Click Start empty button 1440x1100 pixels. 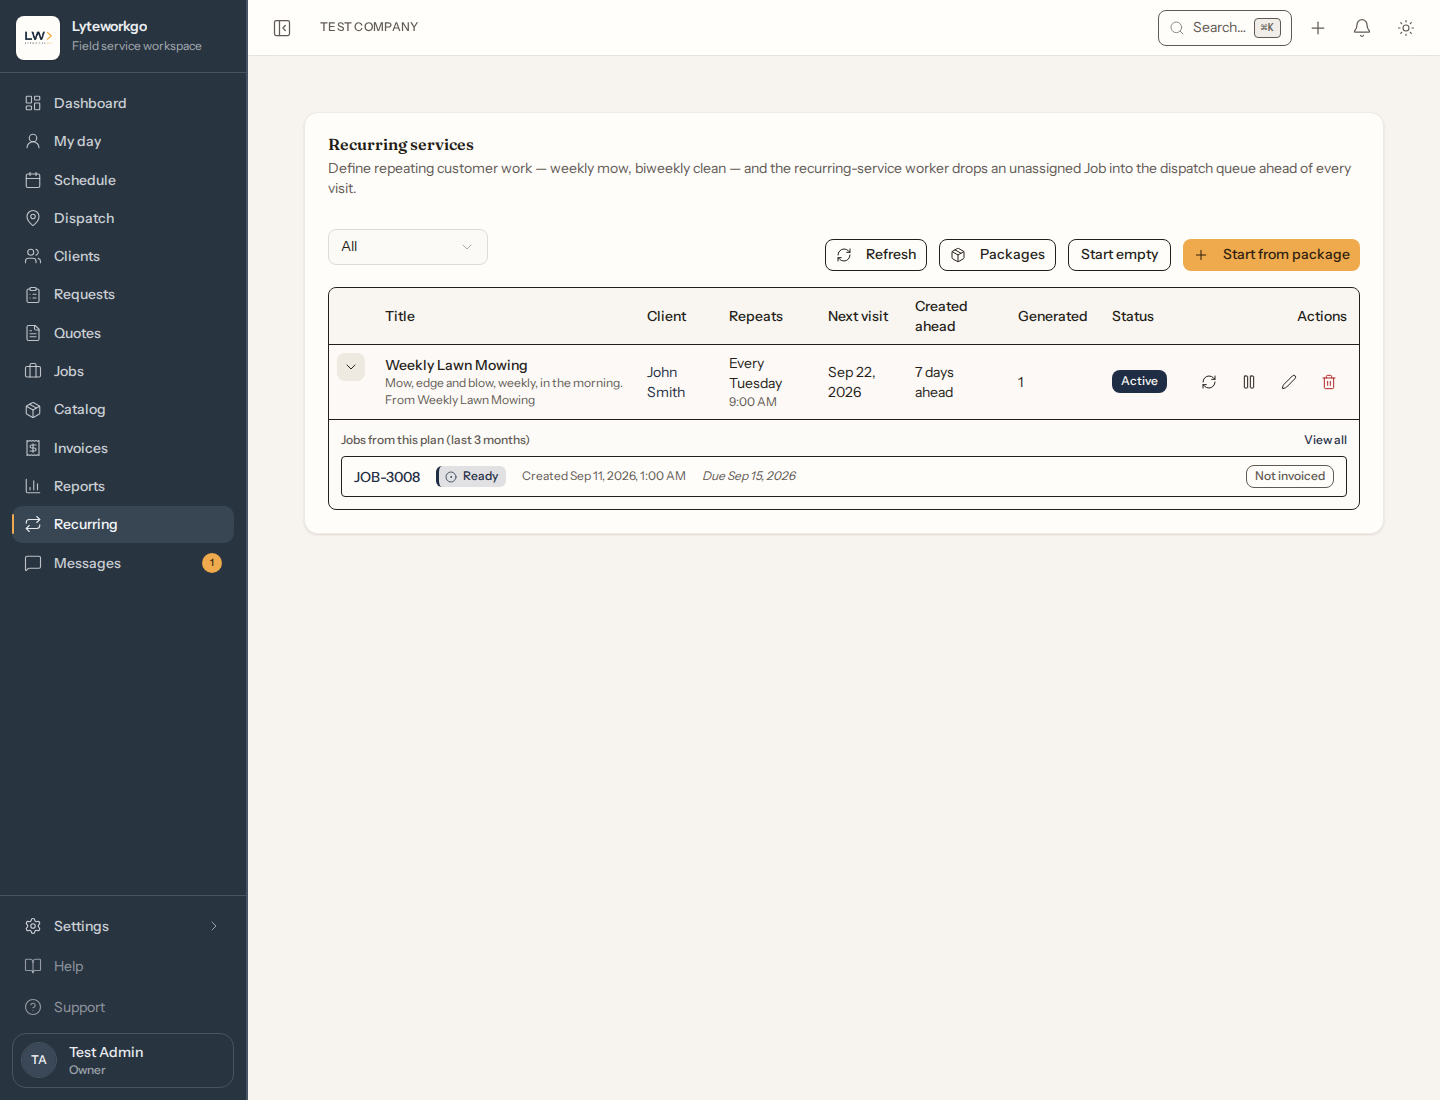click(1119, 255)
